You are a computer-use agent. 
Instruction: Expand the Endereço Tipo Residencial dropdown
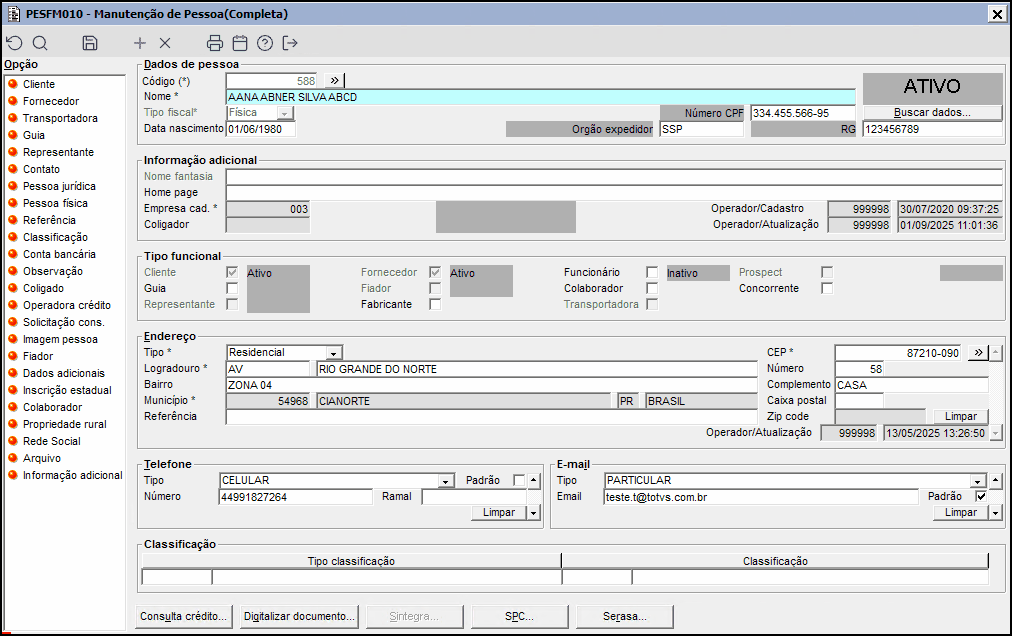pos(334,352)
